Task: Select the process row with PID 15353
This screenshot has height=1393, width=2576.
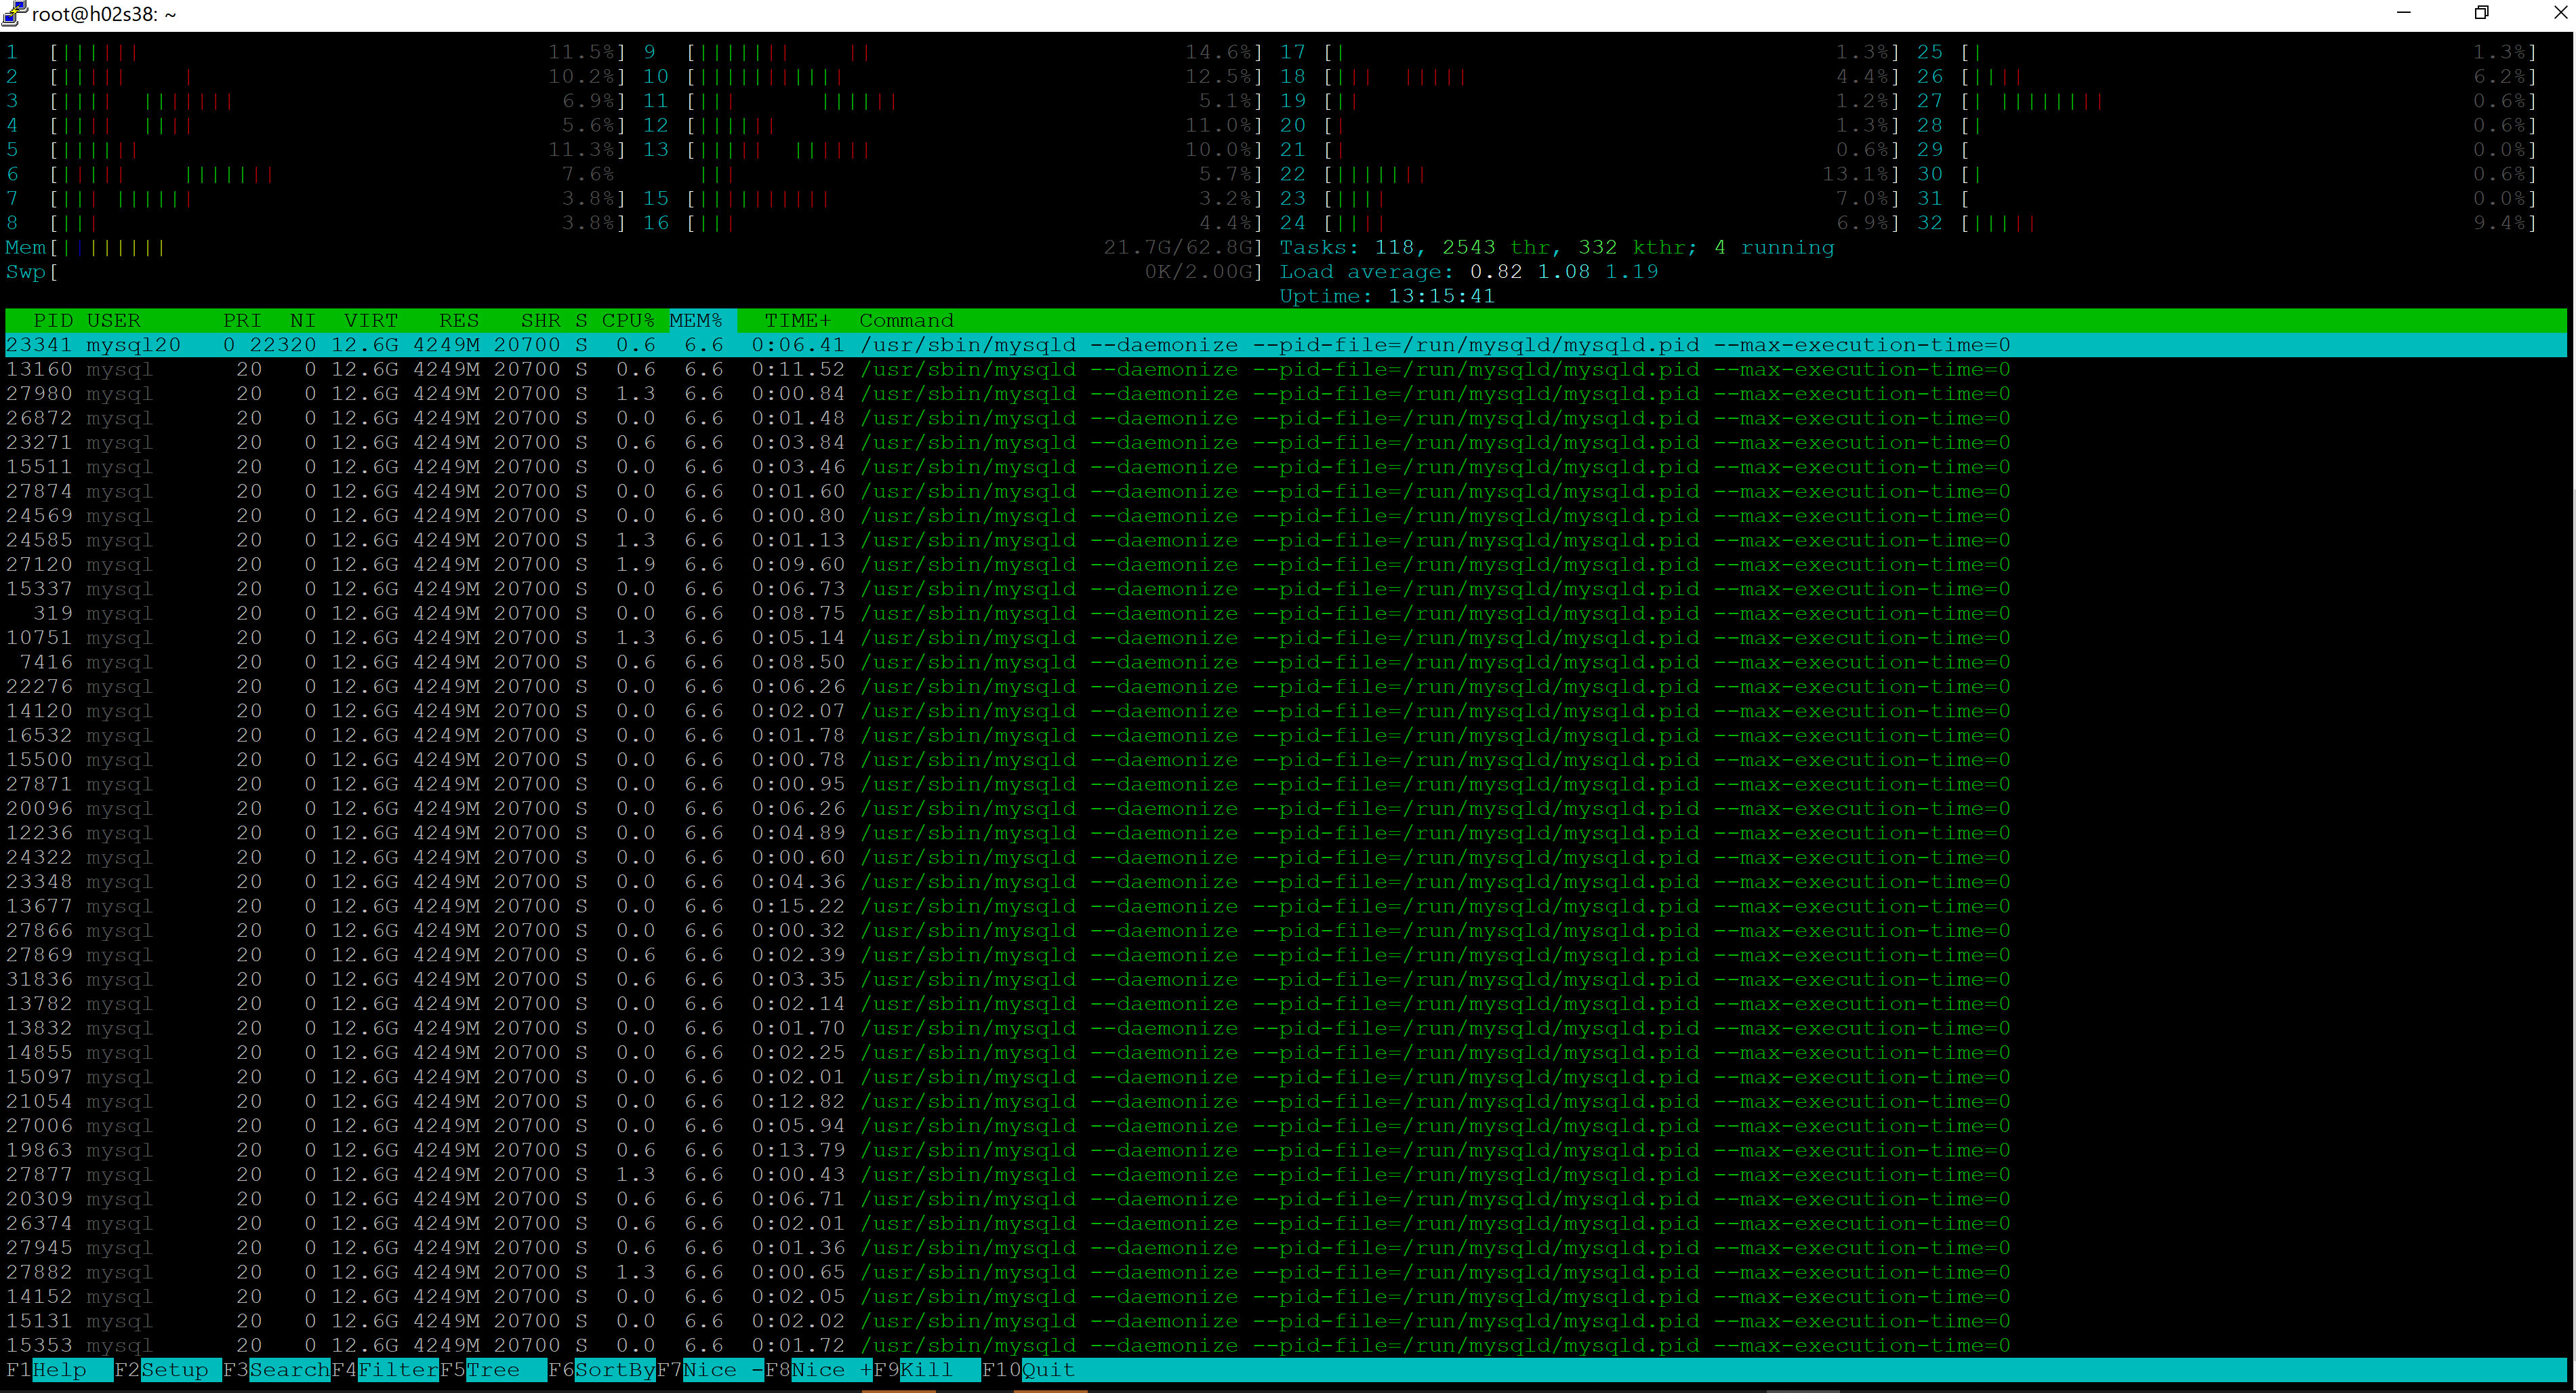Action: [1286, 1345]
